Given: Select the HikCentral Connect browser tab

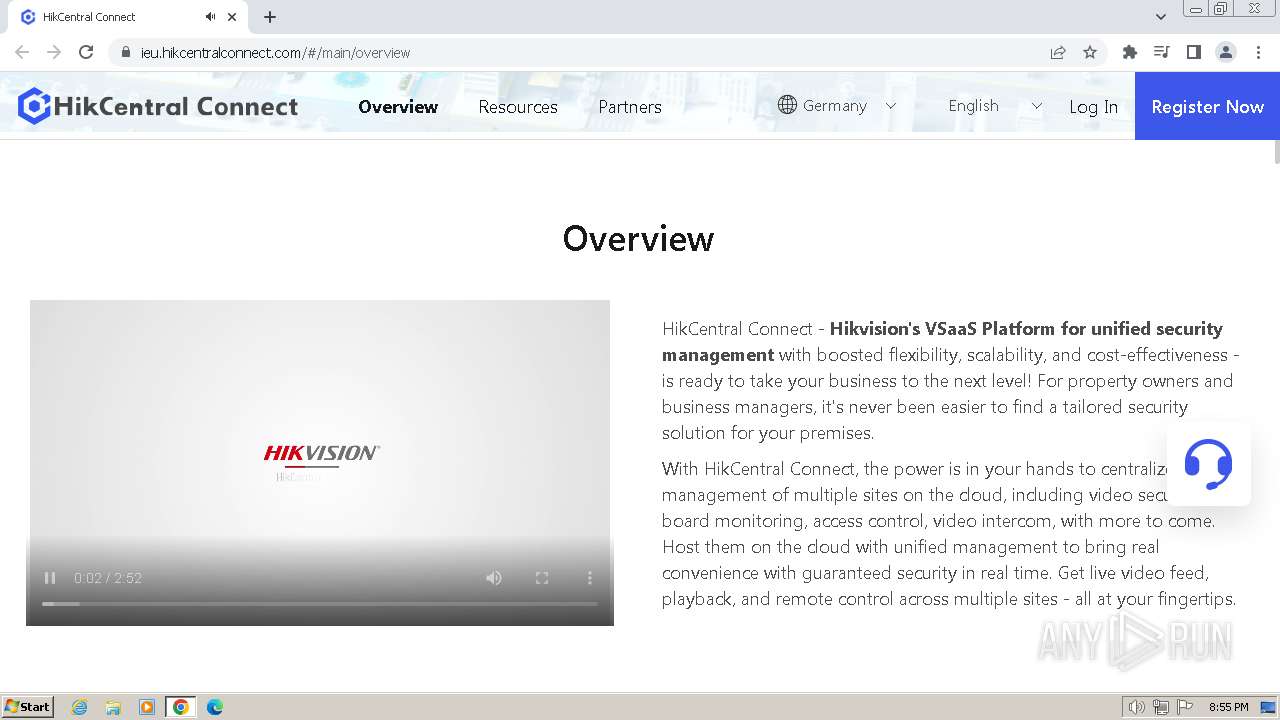Looking at the screenshot, I should pos(128,17).
